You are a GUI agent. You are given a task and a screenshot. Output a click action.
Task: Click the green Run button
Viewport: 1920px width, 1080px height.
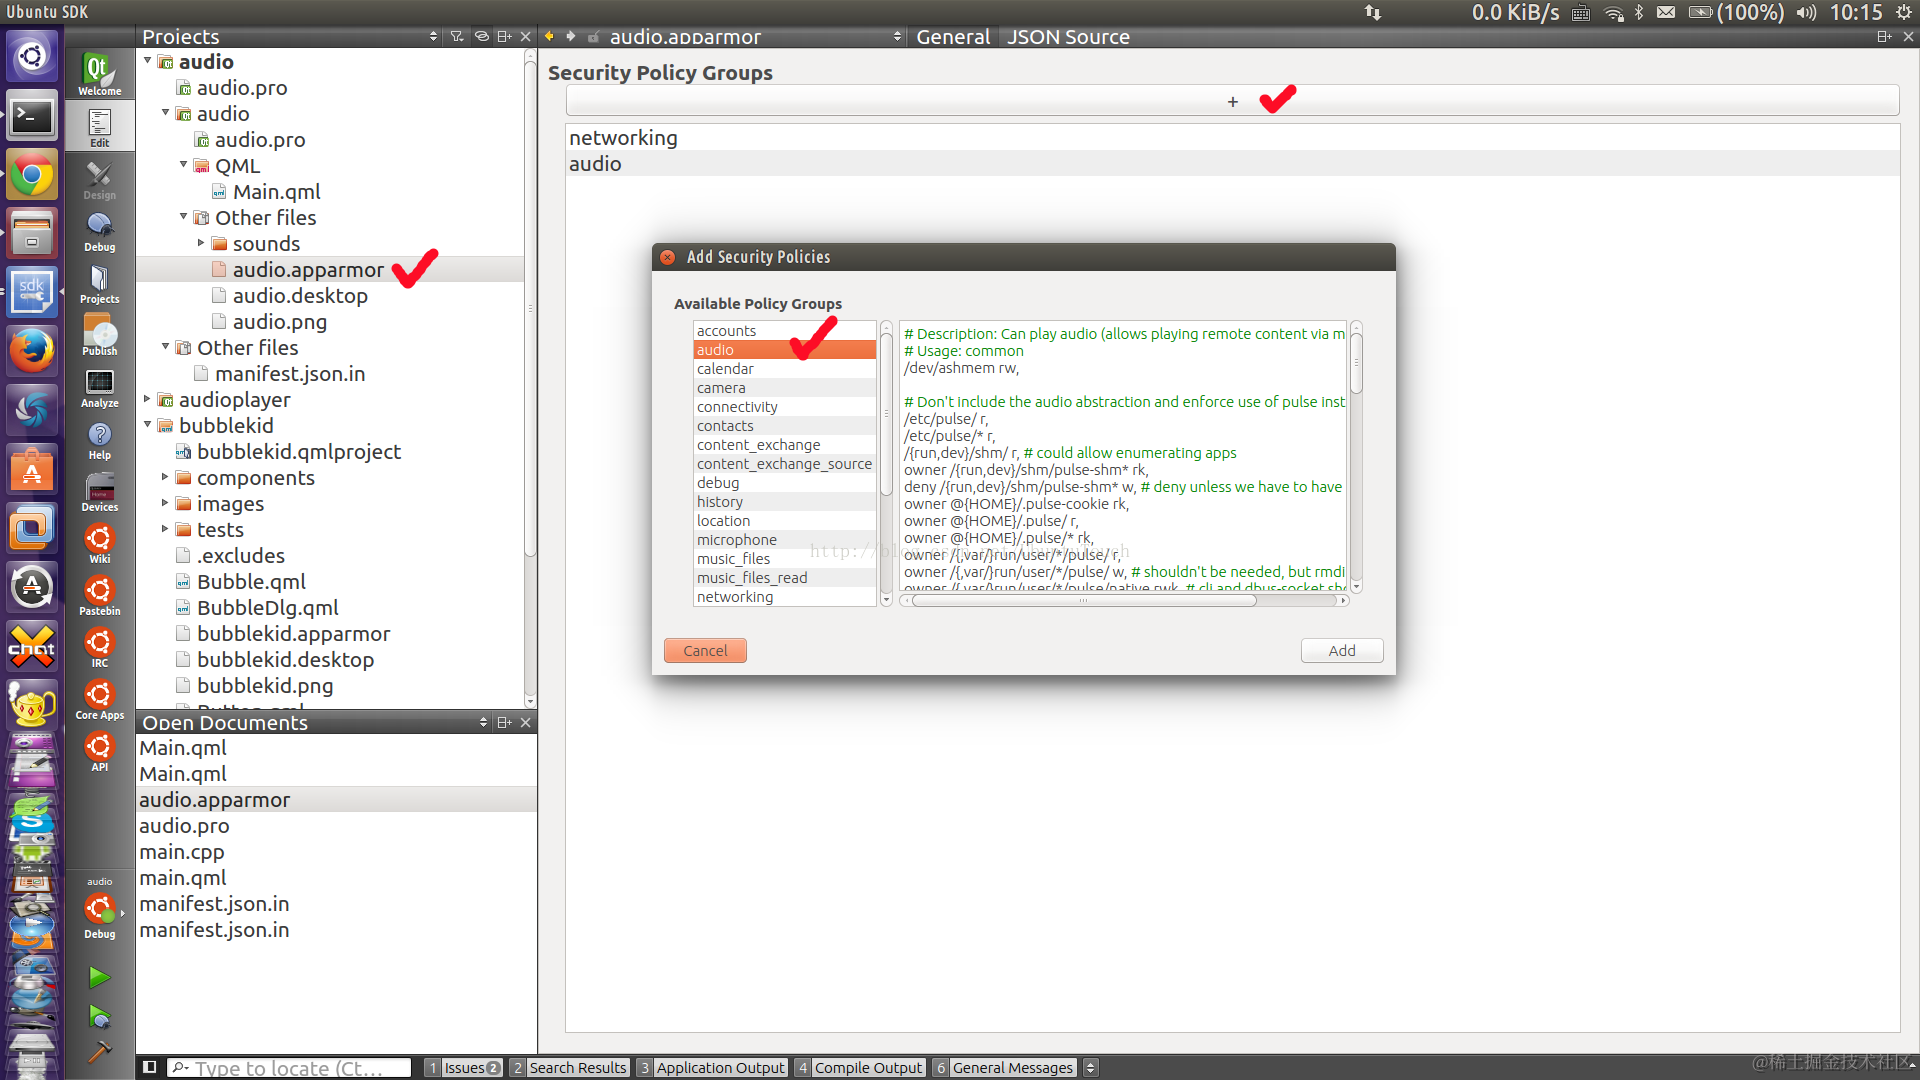(x=99, y=977)
